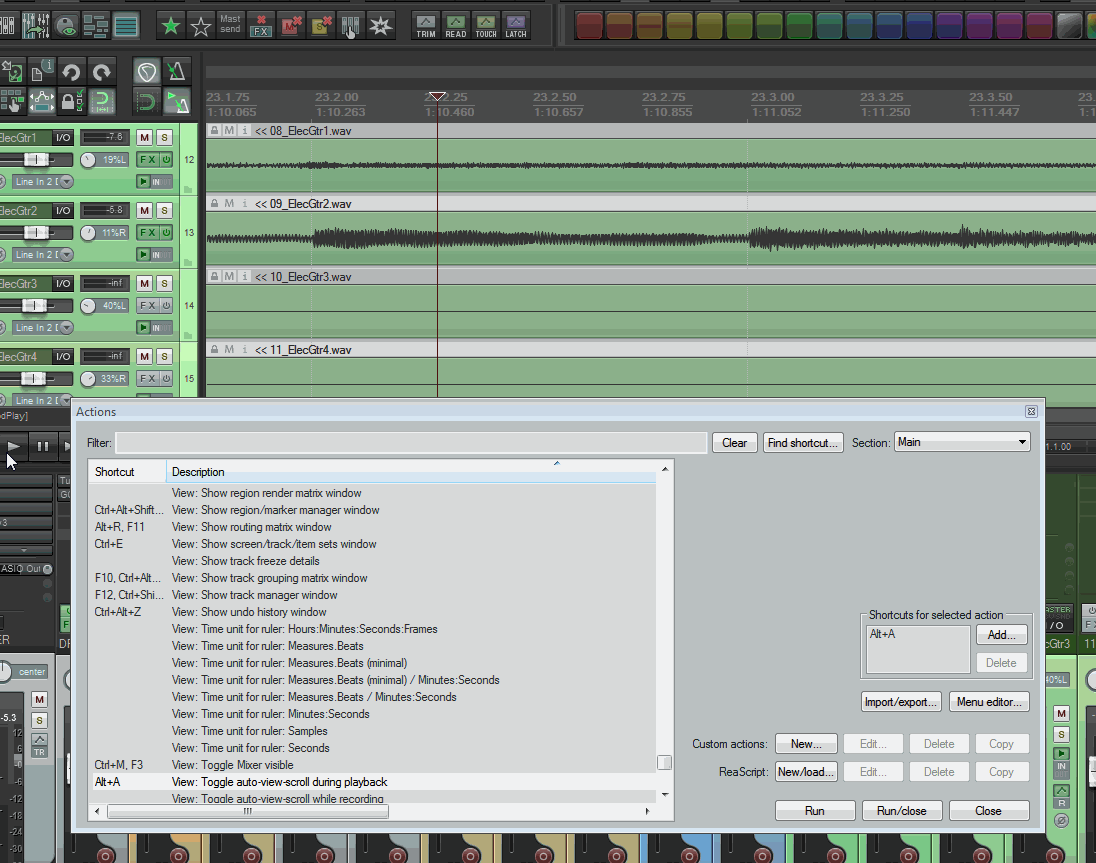1096x863 pixels.
Task: Click the dark magnet grid snap icon
Action: tap(146, 102)
